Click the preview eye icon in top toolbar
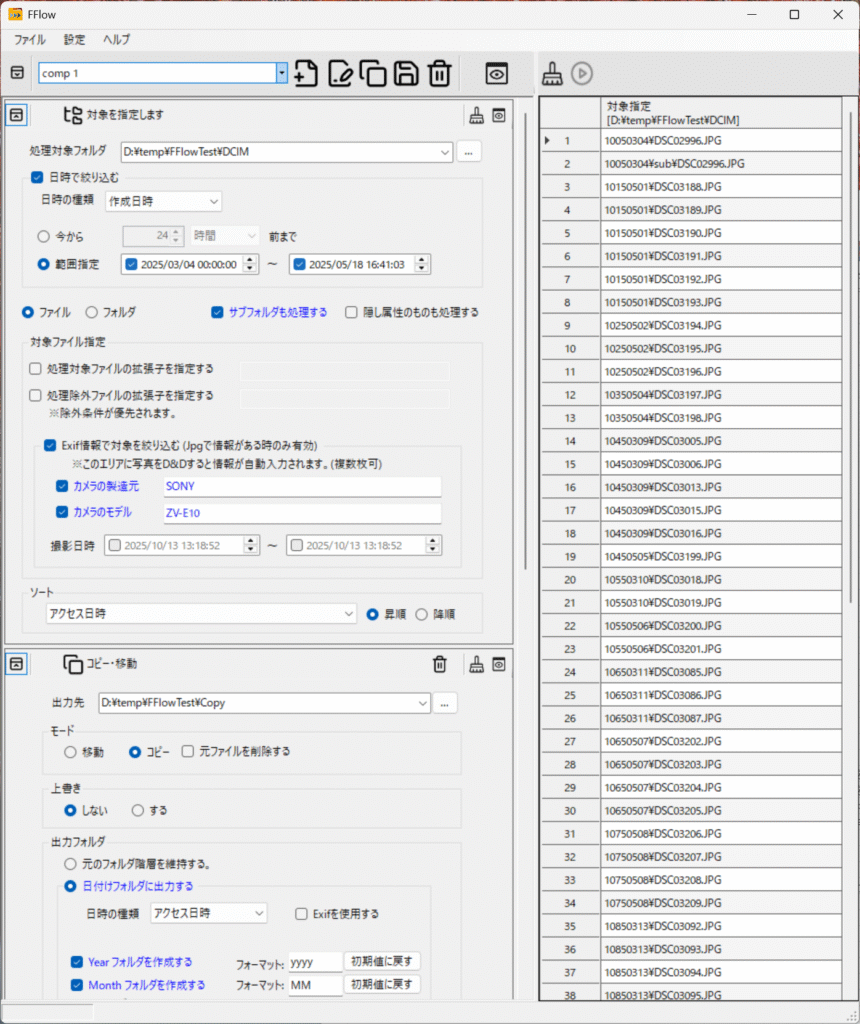 pos(497,73)
